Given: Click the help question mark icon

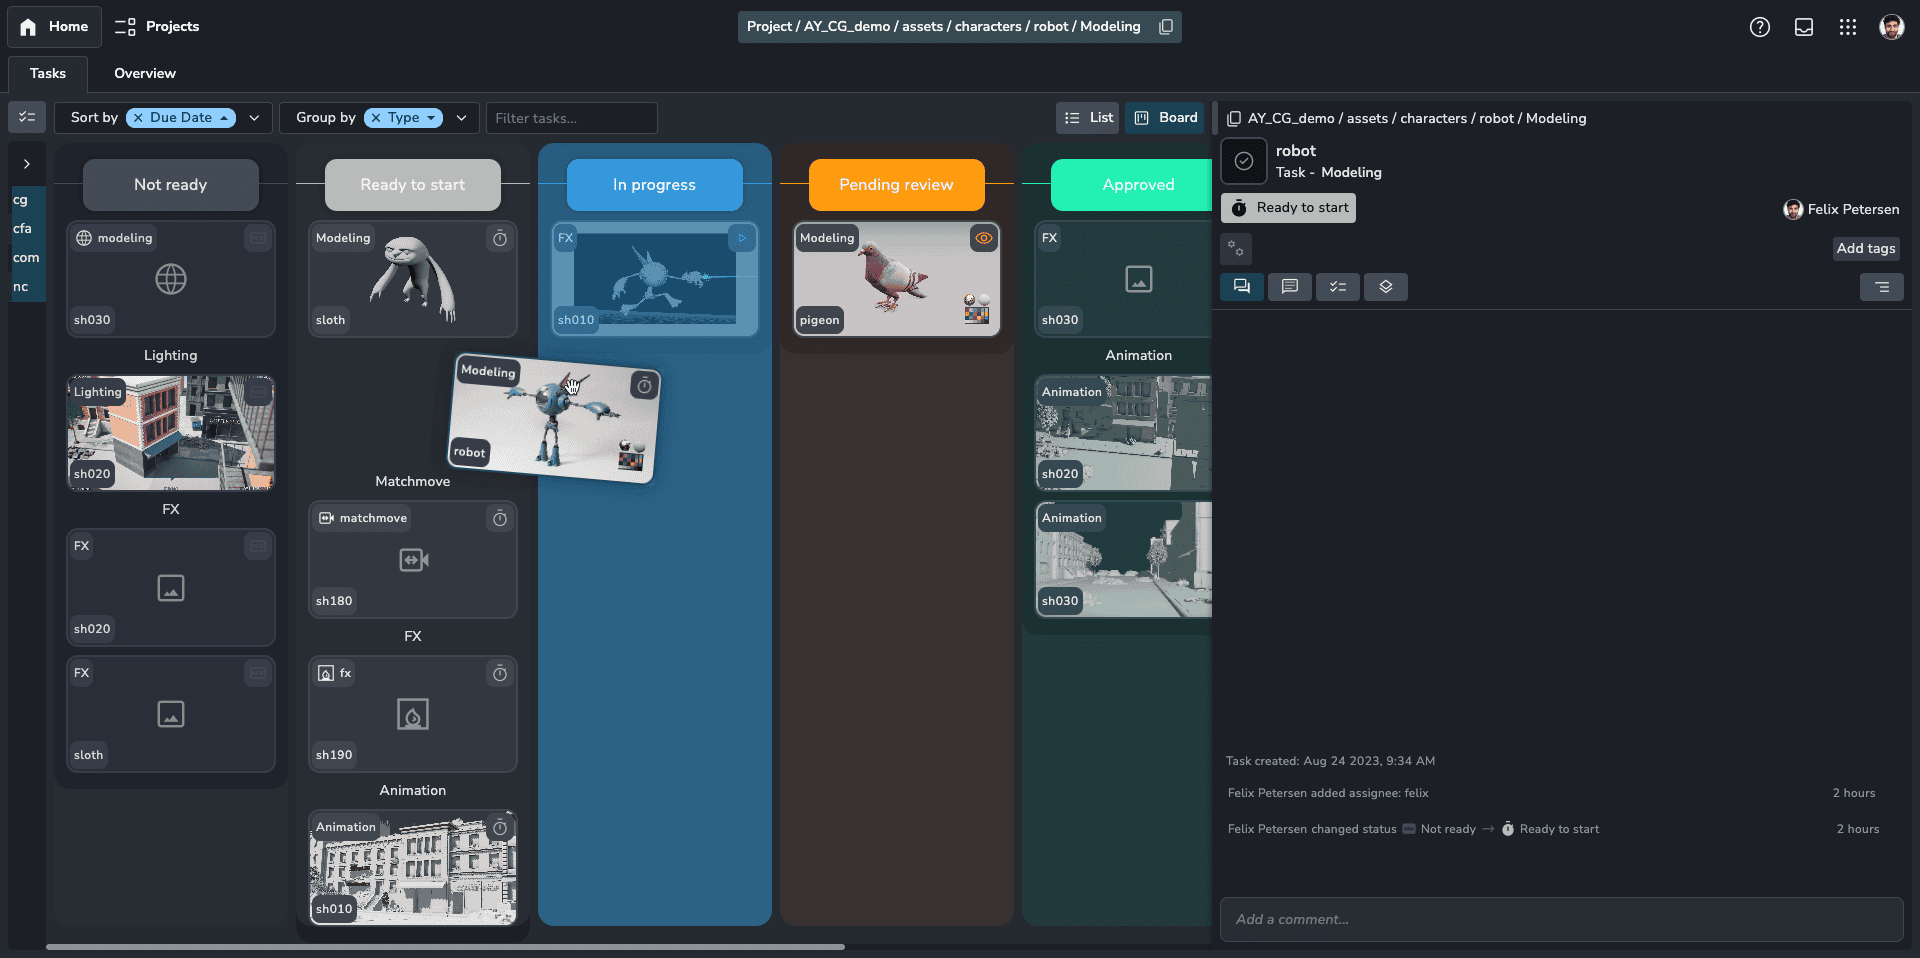Looking at the screenshot, I should (1759, 27).
